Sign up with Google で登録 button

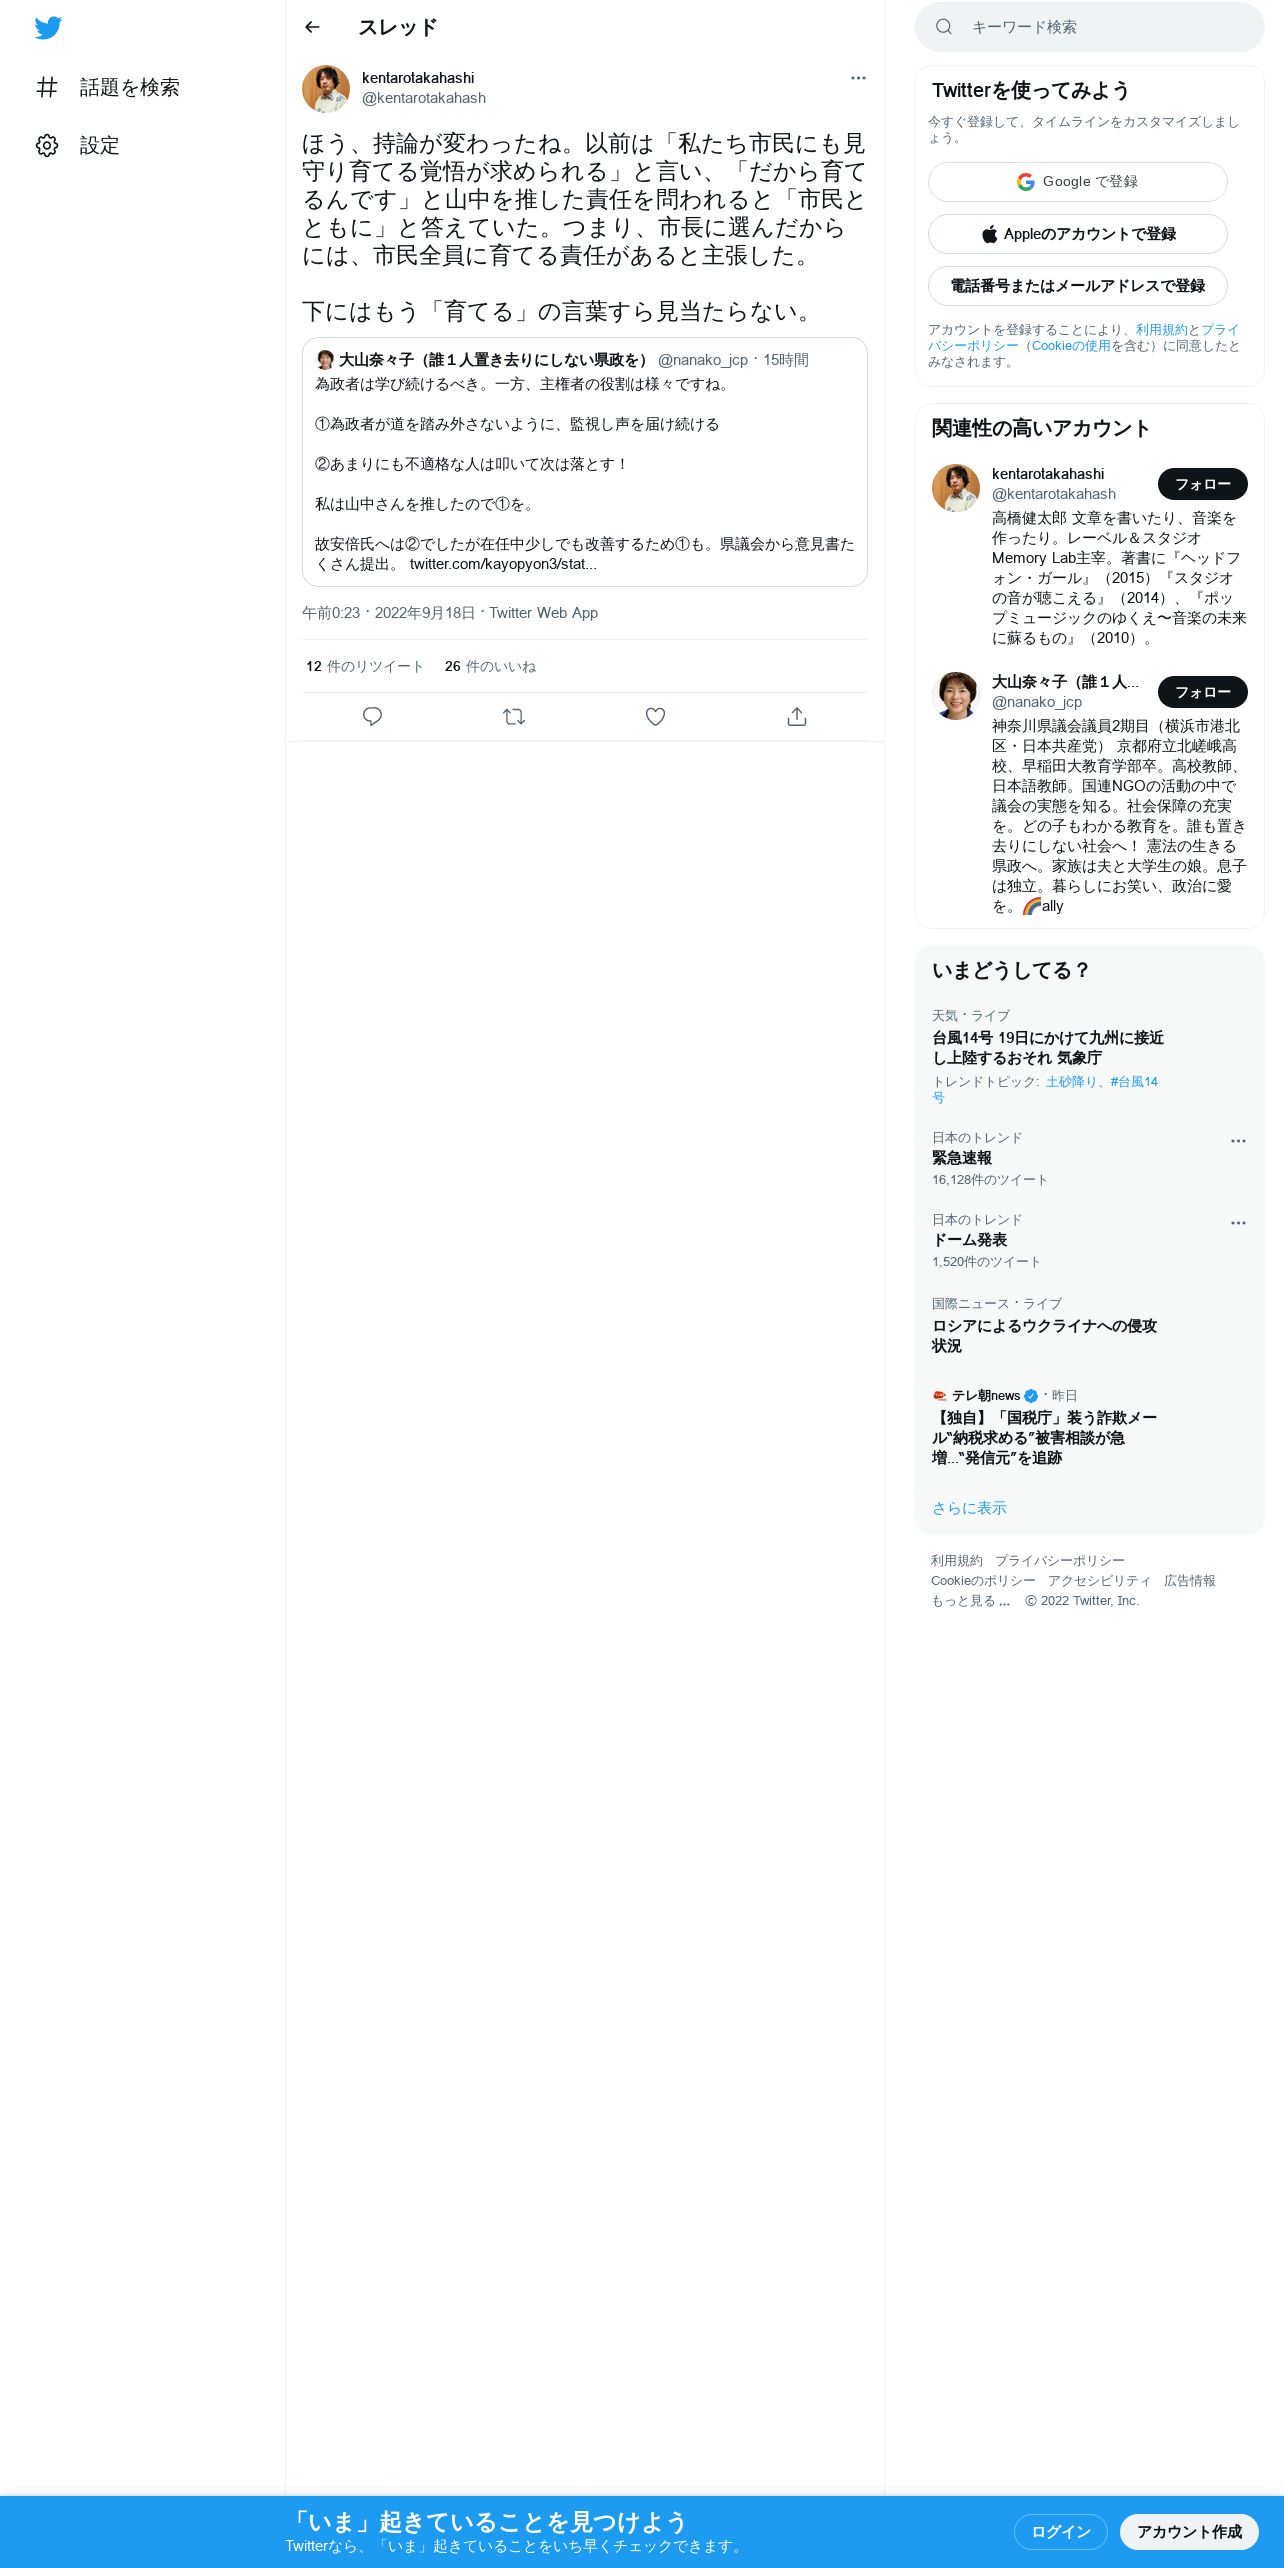tap(1078, 182)
